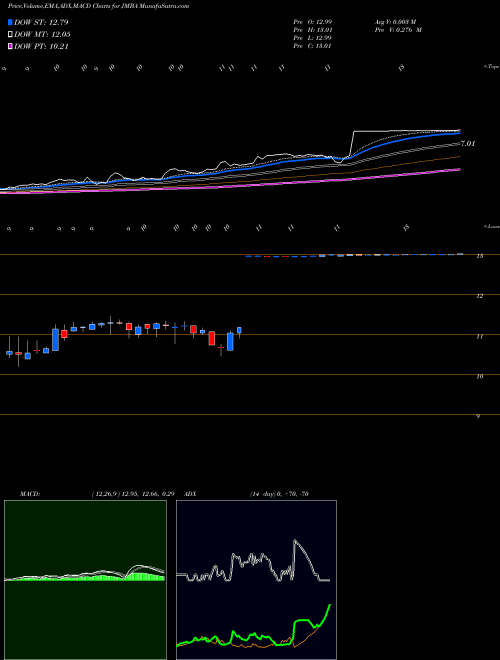Viewport: 500px width, 660px height.
Task: Click the ADX '(14 day) 6, +70, -70' values
Action: point(279,494)
